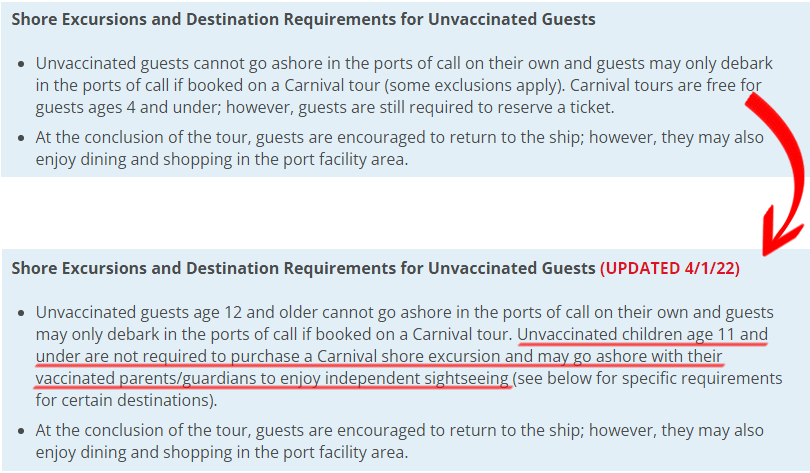Click first bullet point in top section

[21, 64]
